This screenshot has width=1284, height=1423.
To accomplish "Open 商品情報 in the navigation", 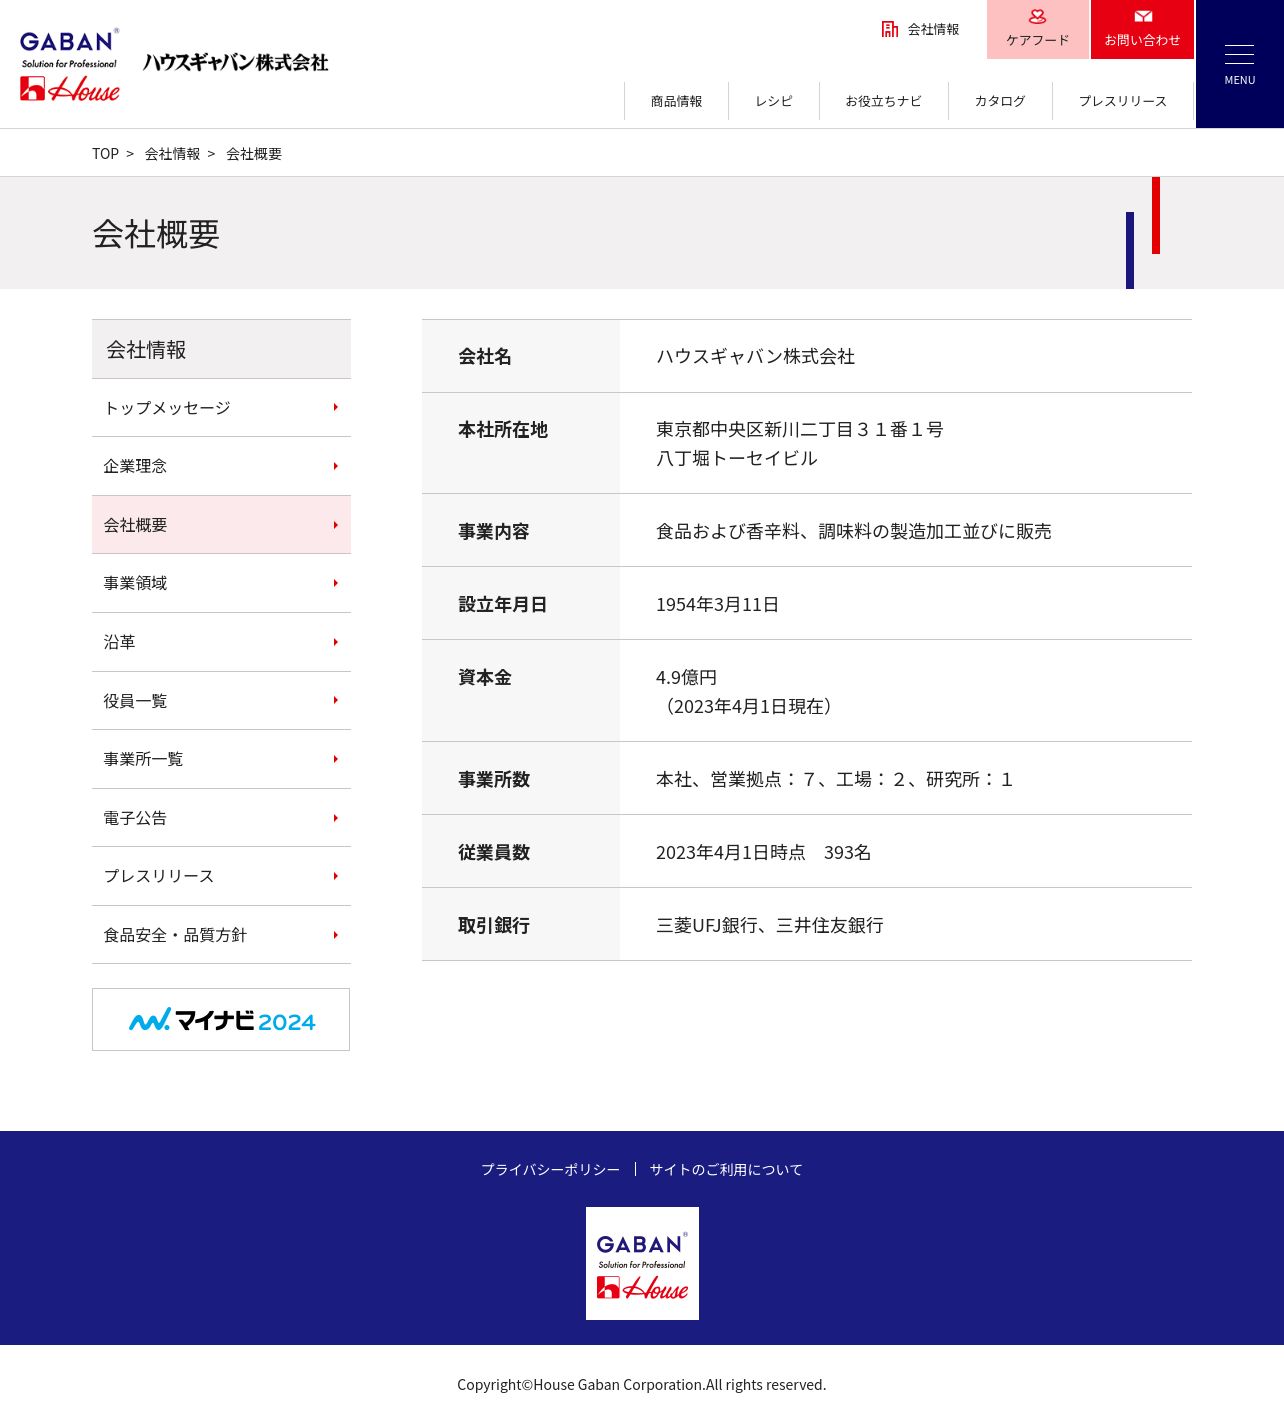I will pyautogui.click(x=676, y=101).
